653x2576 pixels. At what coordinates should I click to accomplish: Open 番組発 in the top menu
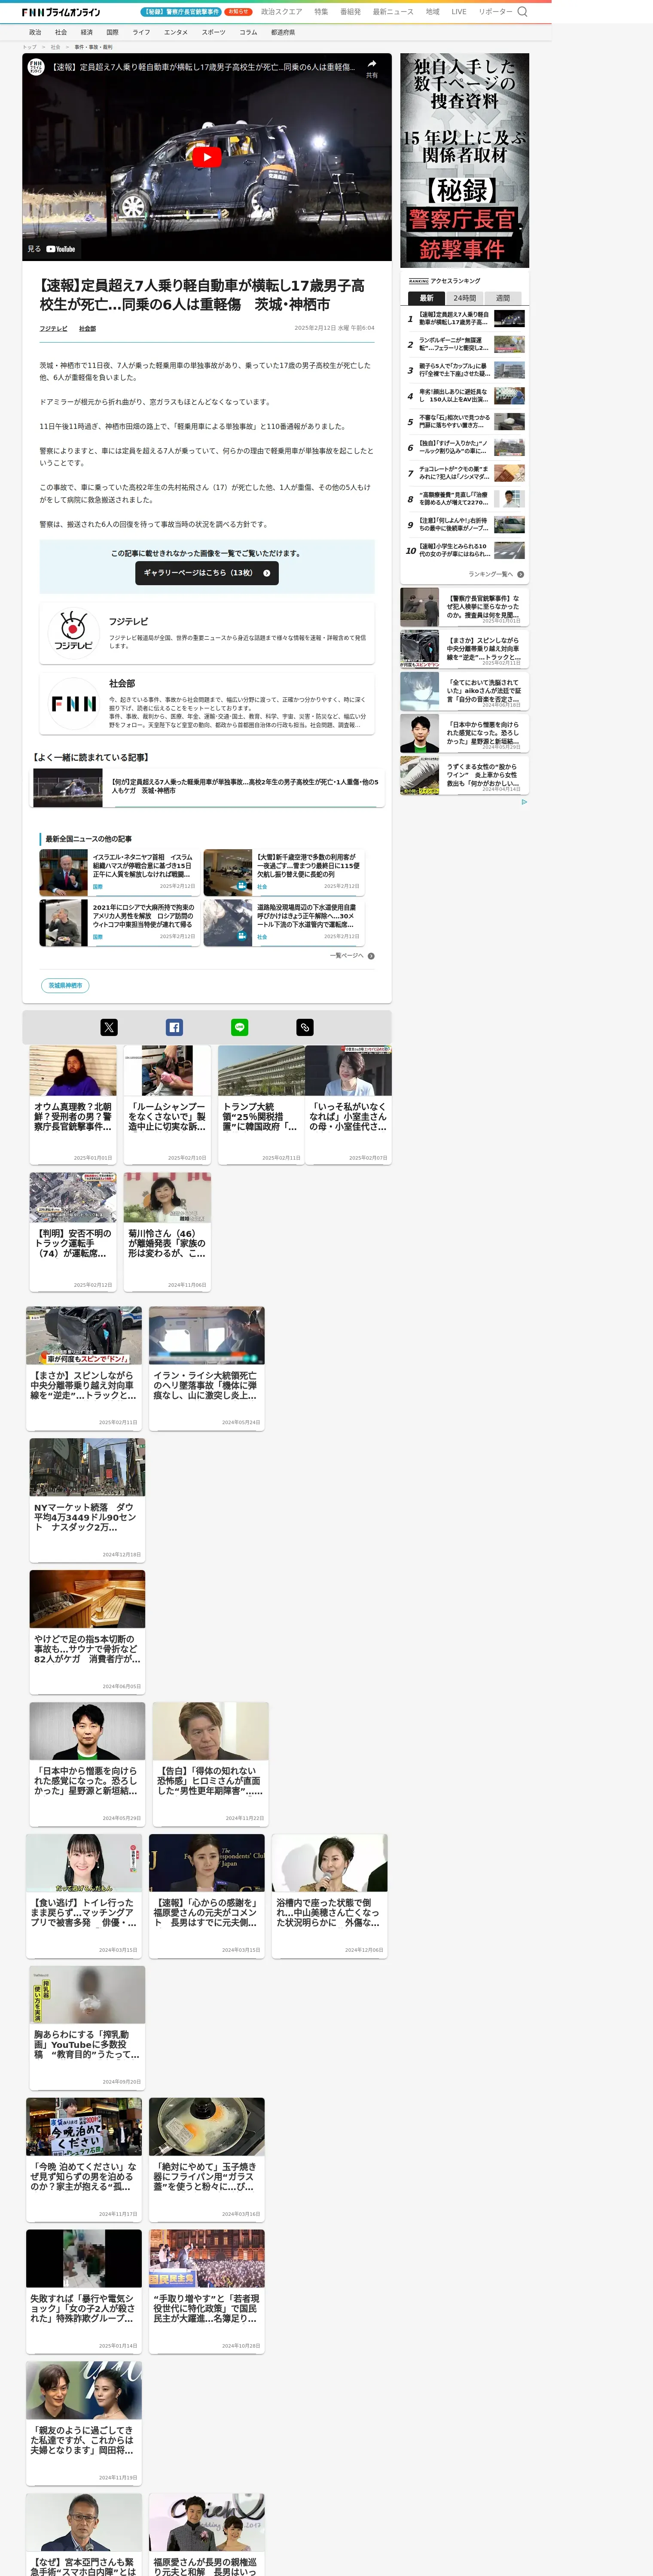click(350, 12)
